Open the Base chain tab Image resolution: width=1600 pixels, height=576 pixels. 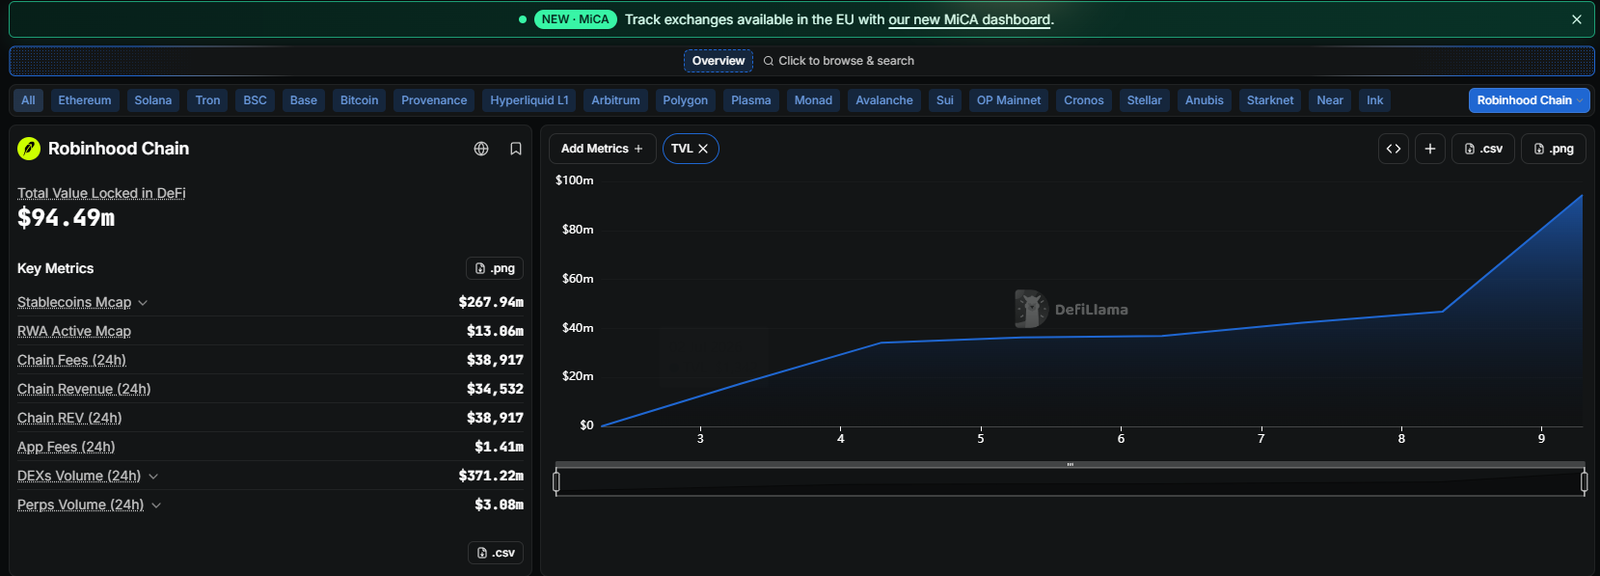click(303, 100)
